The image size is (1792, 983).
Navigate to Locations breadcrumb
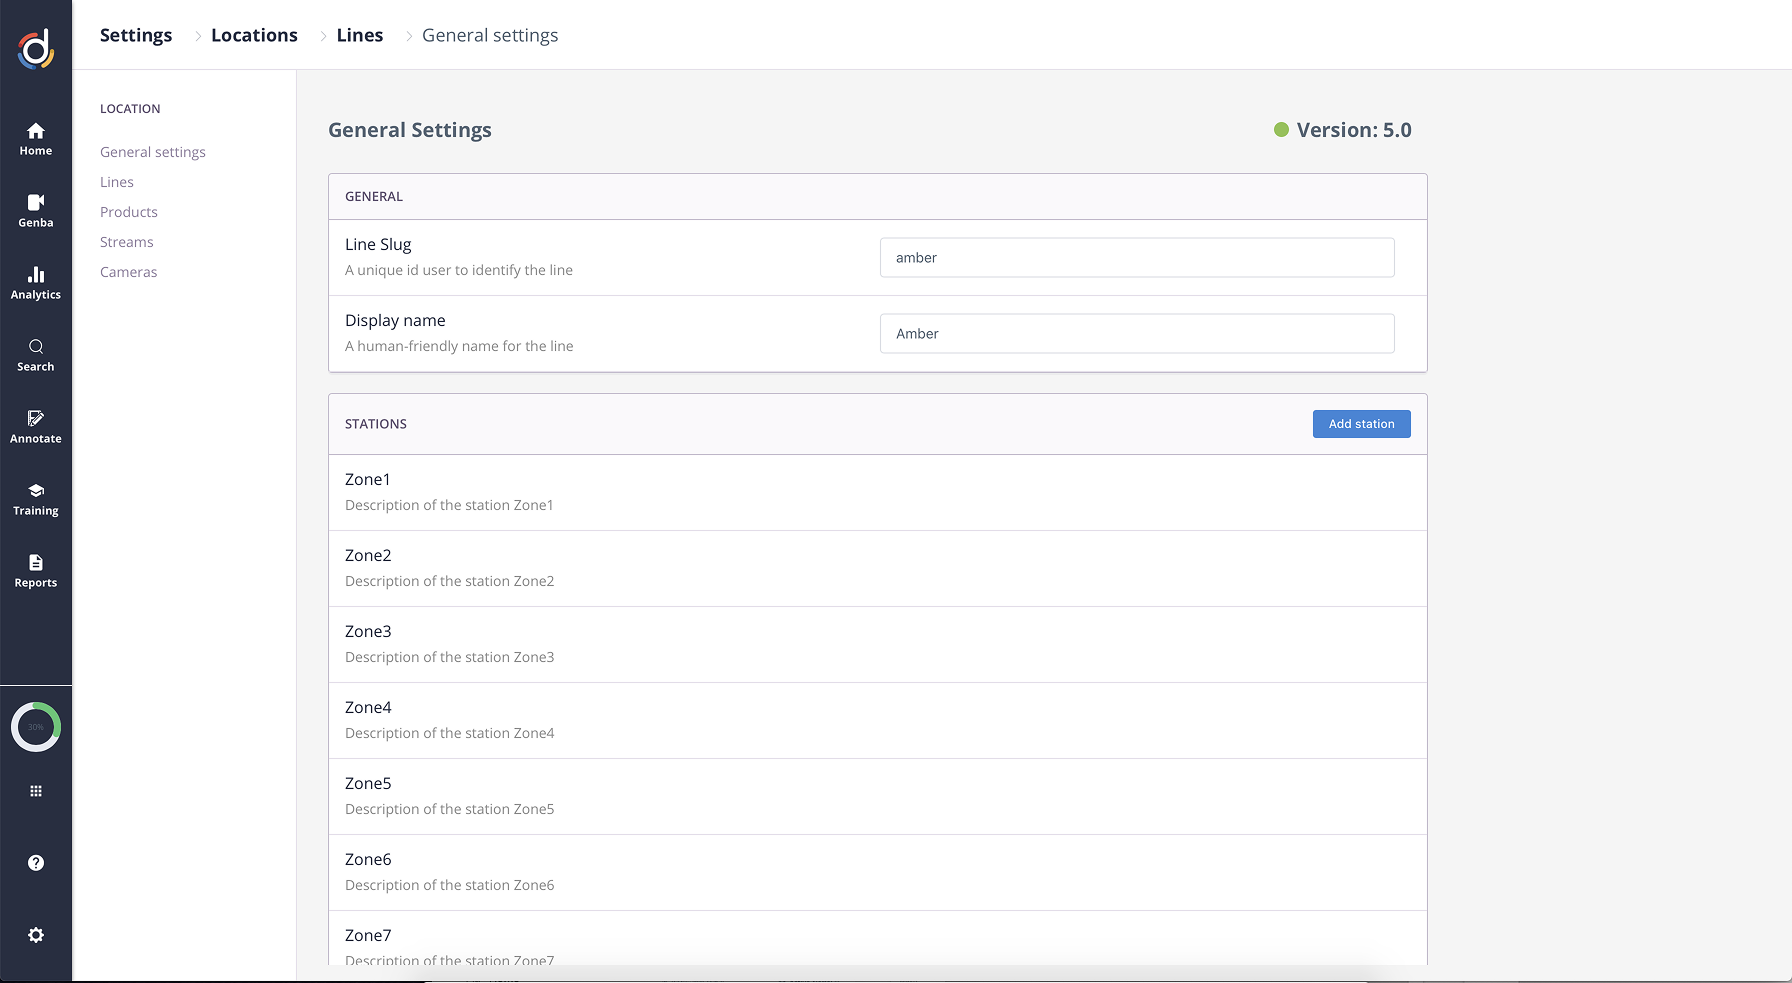pyautogui.click(x=254, y=35)
